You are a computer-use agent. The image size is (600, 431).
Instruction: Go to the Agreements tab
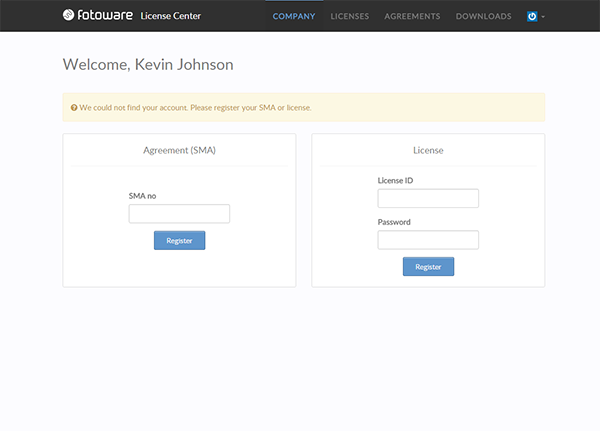coord(412,16)
